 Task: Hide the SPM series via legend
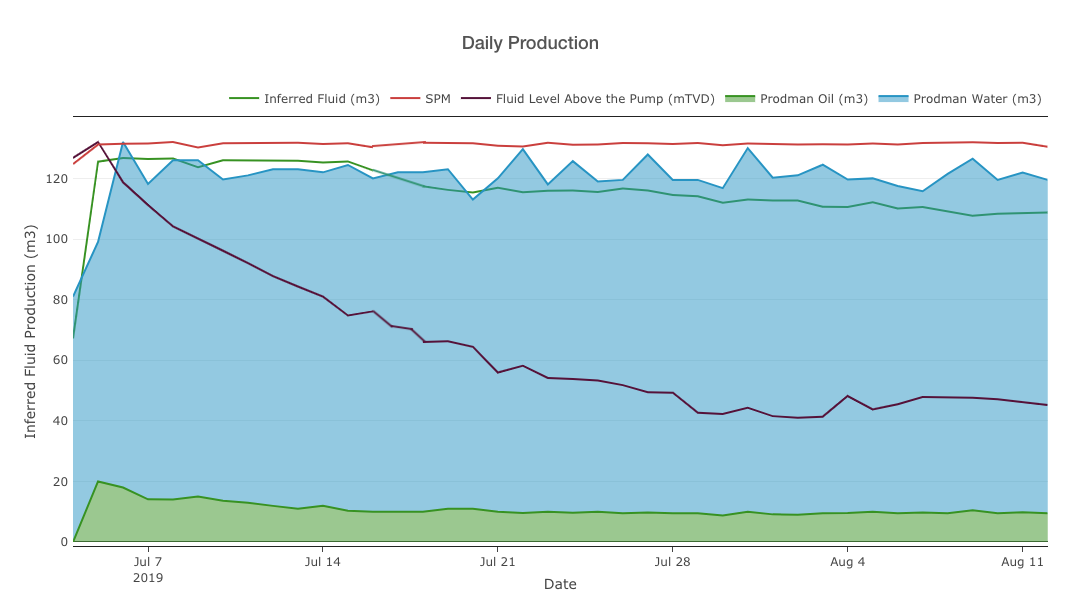tap(437, 99)
